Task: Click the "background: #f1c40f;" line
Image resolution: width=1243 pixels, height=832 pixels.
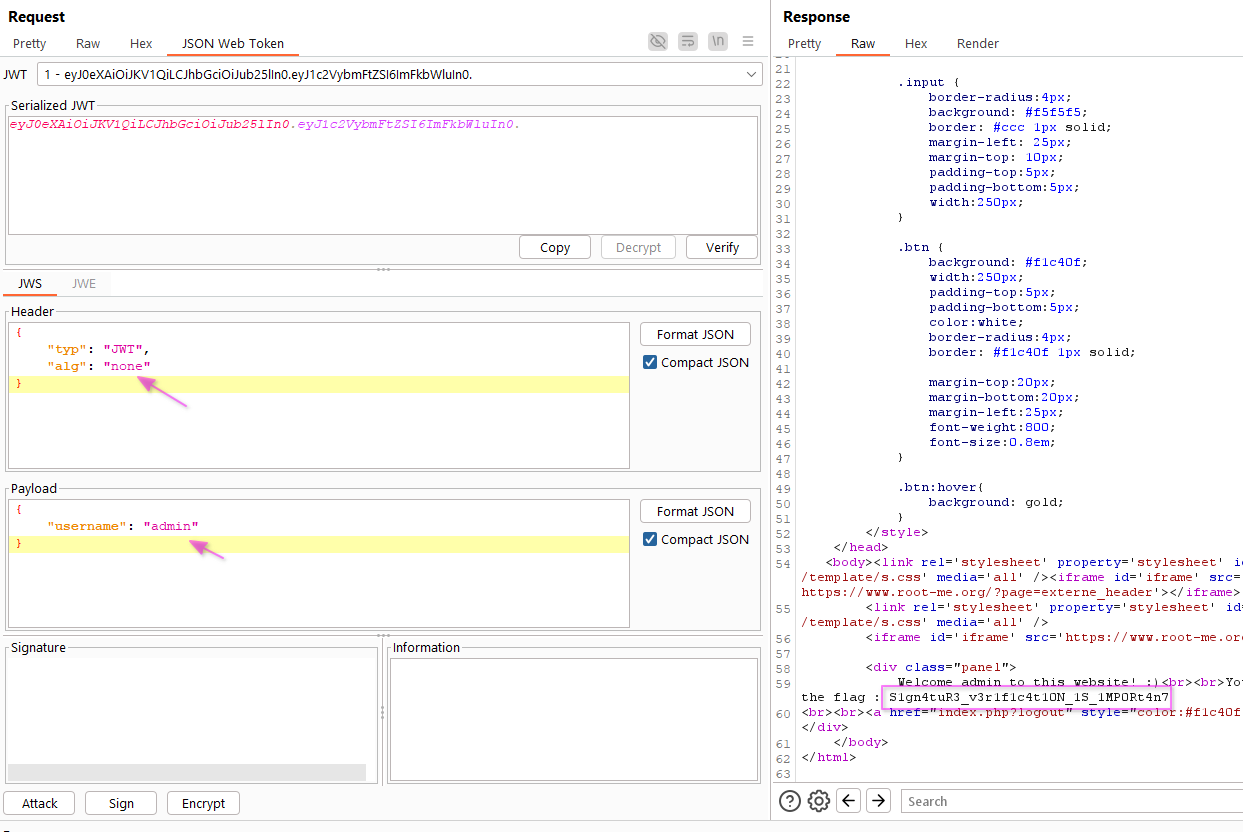Action: point(1008,262)
